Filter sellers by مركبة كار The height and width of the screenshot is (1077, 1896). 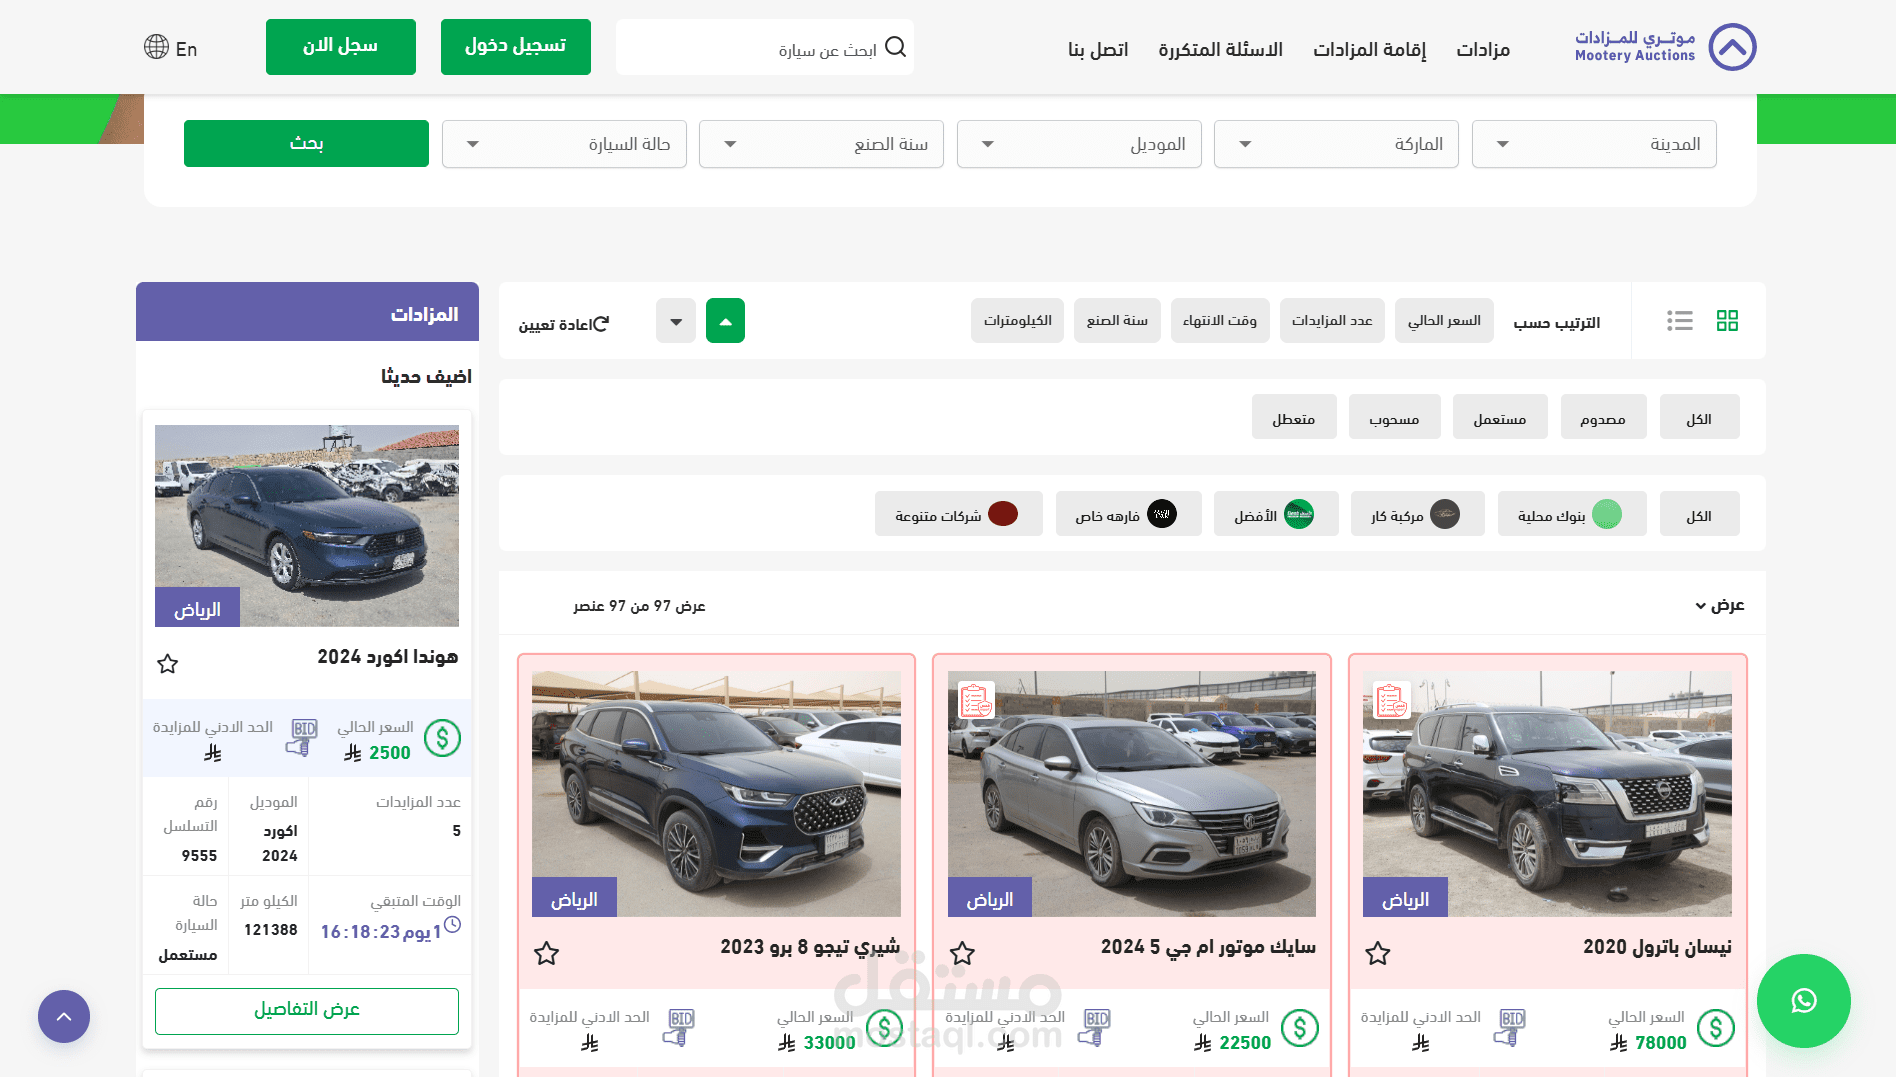point(1418,514)
